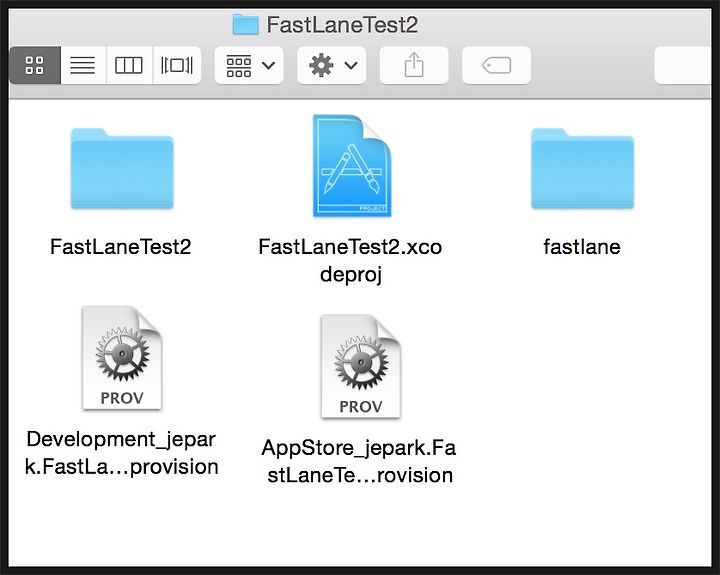Switch to column view mode
Viewport: 720px width, 575px height.
129,65
